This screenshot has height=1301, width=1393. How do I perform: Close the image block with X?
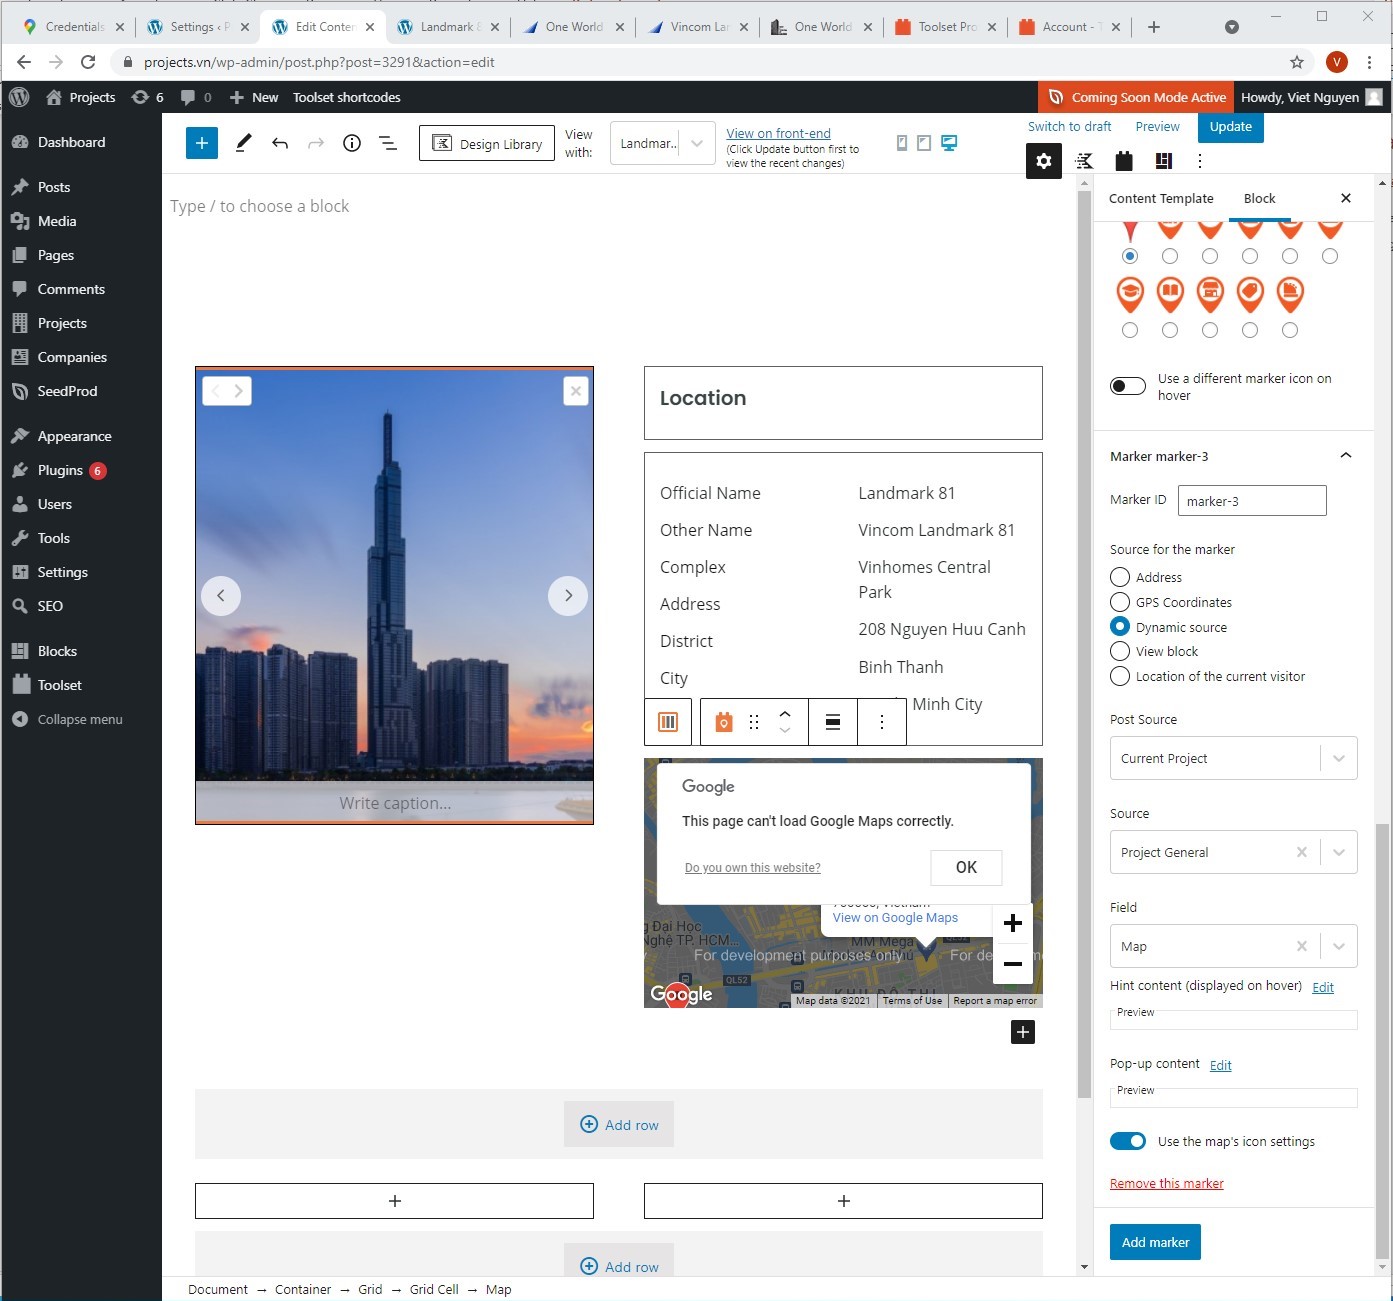pos(576,391)
